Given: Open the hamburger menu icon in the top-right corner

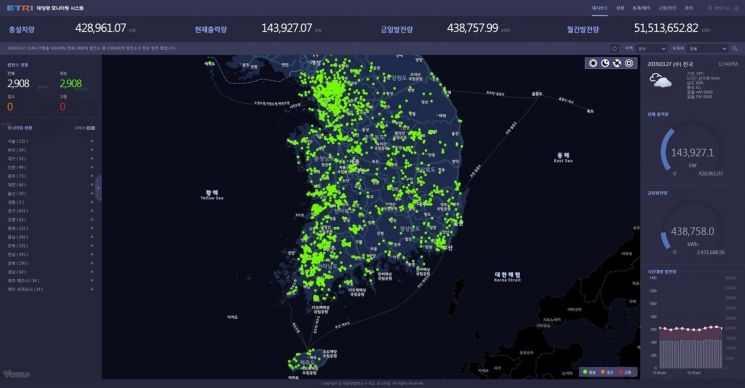Looking at the screenshot, I should (736, 8).
